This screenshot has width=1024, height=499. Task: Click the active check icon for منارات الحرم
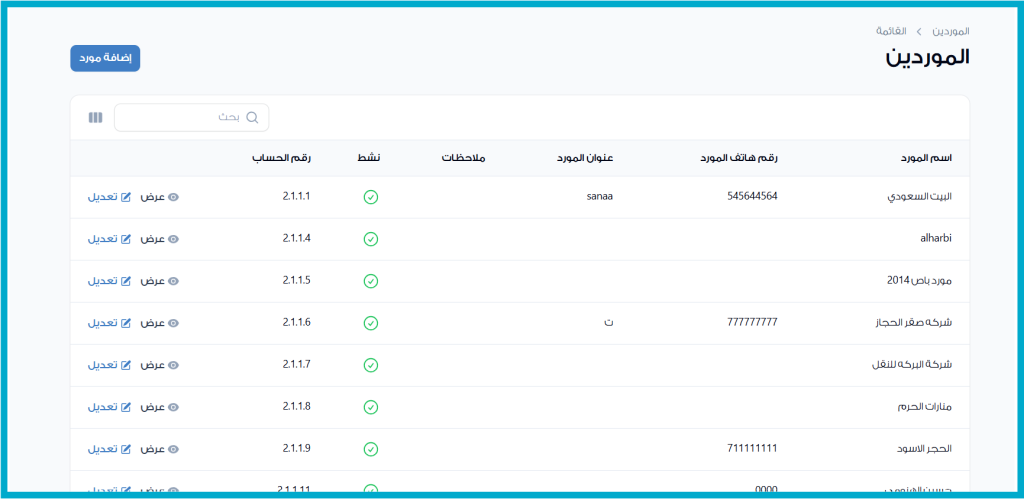(x=370, y=407)
